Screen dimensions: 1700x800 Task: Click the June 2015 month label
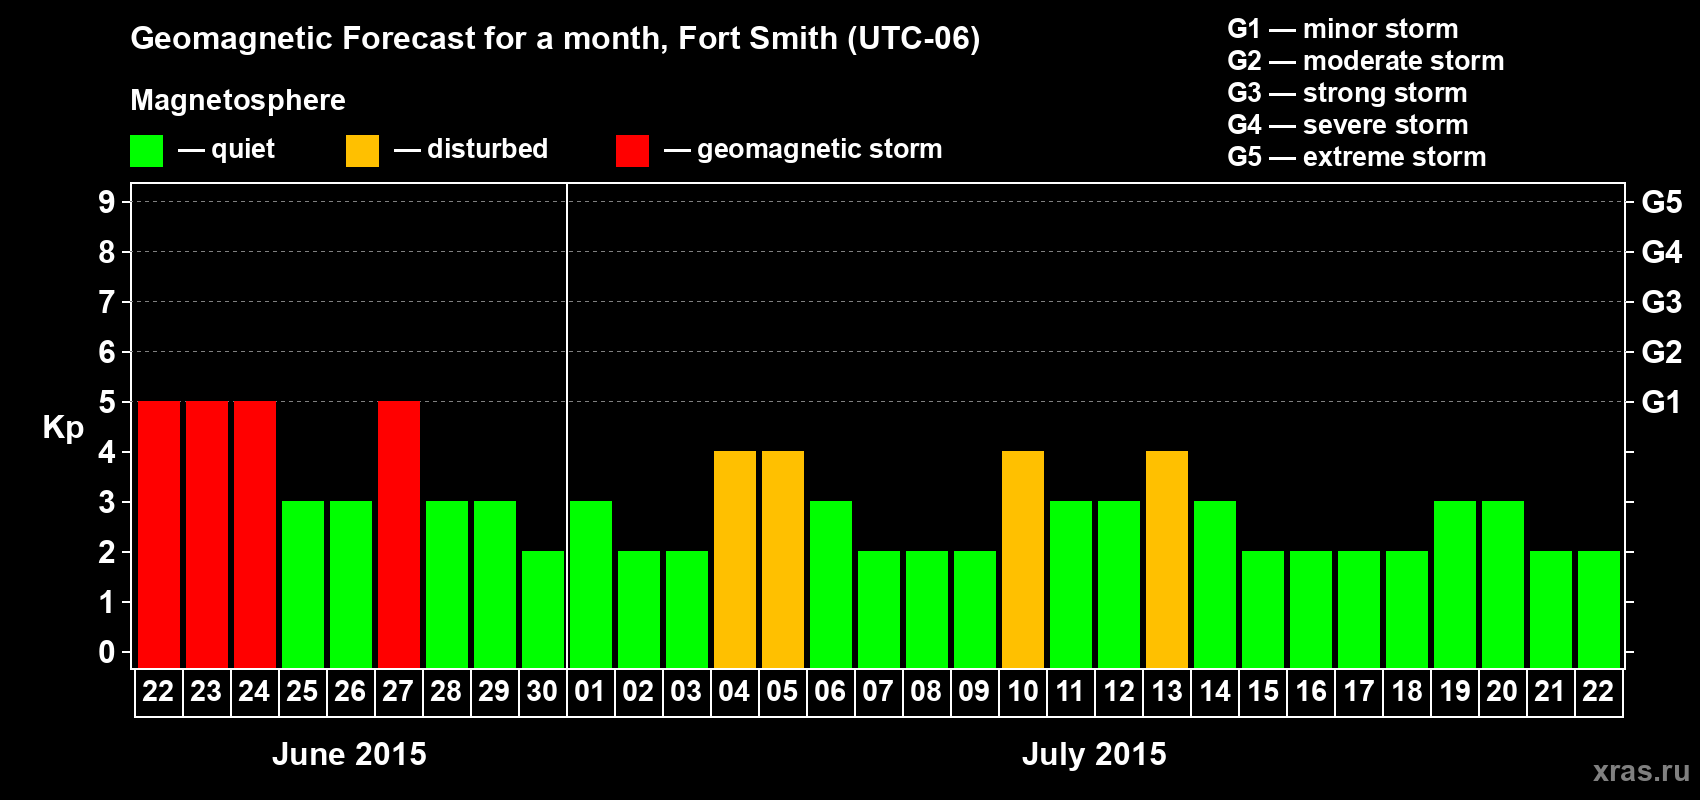[349, 754]
